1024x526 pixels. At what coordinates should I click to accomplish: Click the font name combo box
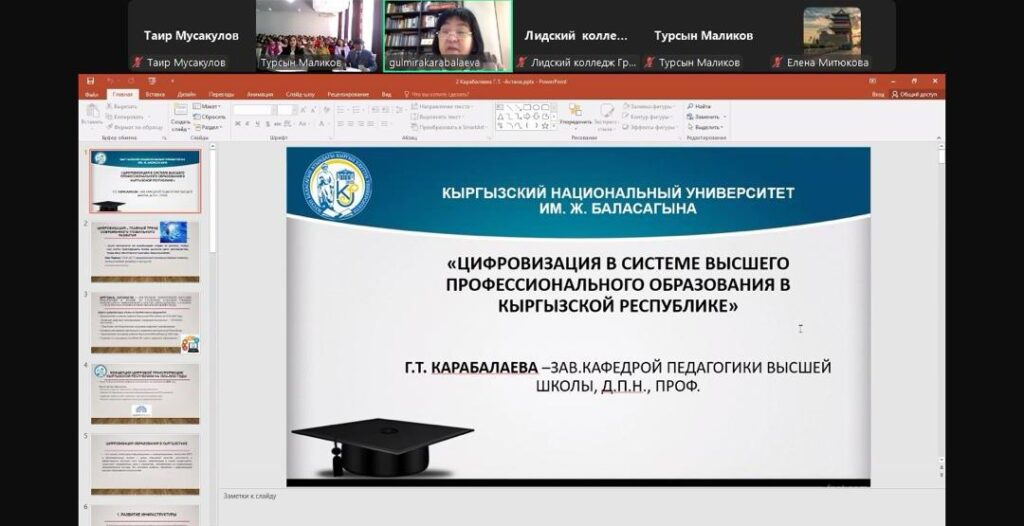[x=255, y=110]
